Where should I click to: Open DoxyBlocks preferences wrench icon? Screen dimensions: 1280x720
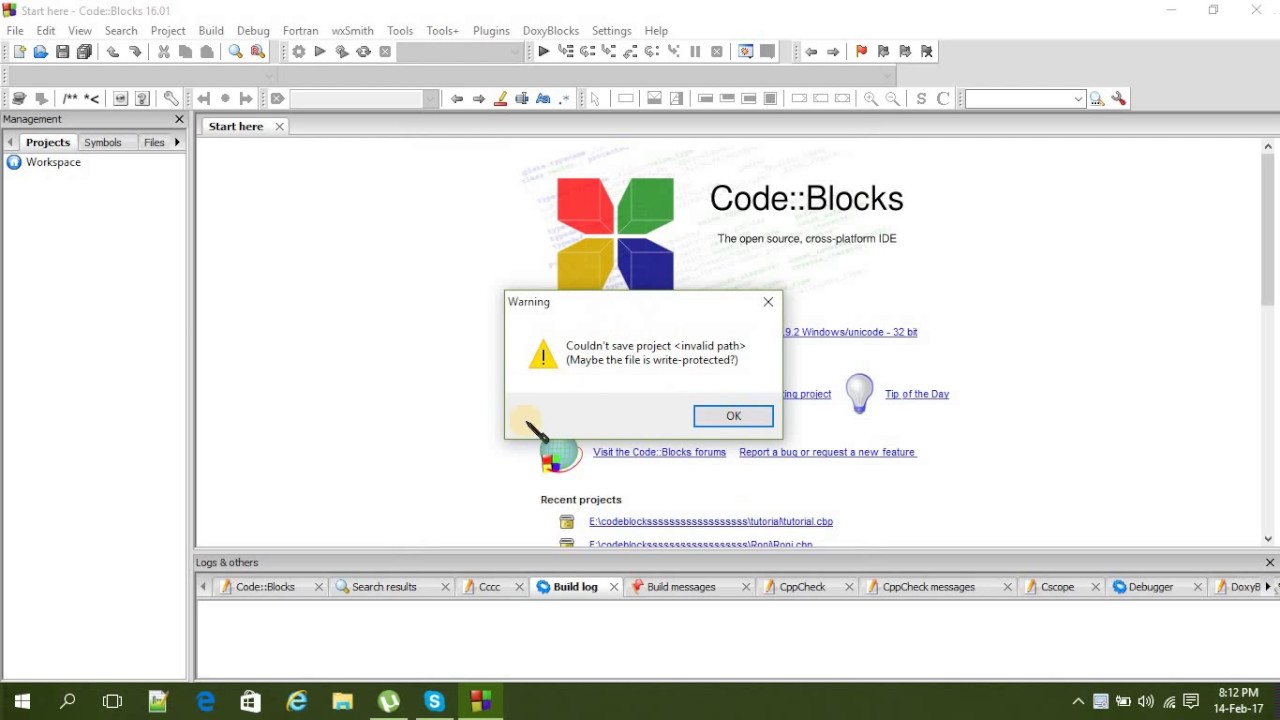coord(171,99)
